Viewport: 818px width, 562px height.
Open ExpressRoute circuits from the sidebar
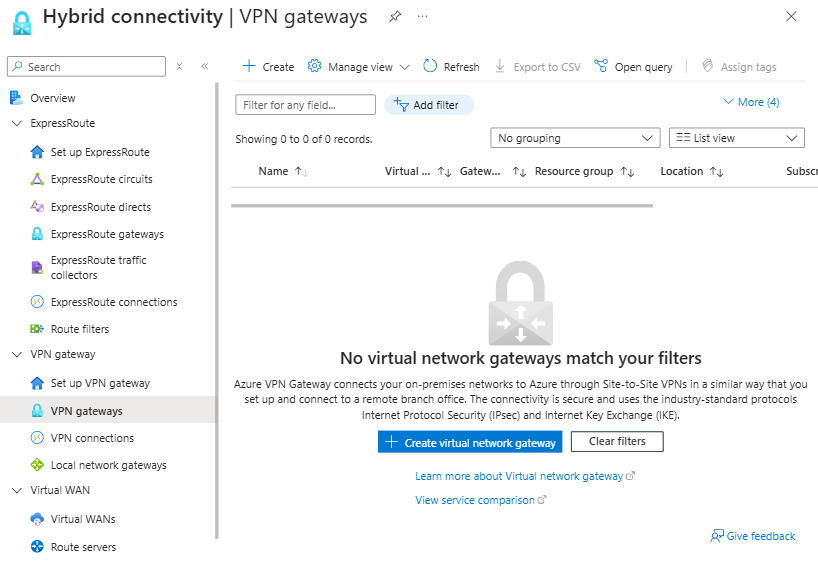[101, 180]
